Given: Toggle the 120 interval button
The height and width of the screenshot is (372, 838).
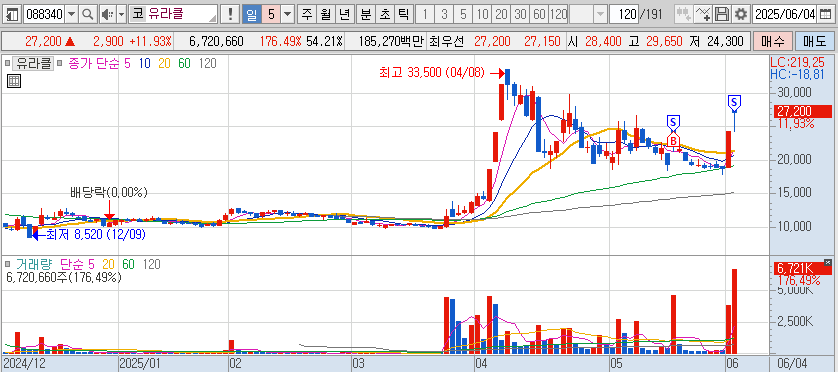Looking at the screenshot, I should point(558,14).
